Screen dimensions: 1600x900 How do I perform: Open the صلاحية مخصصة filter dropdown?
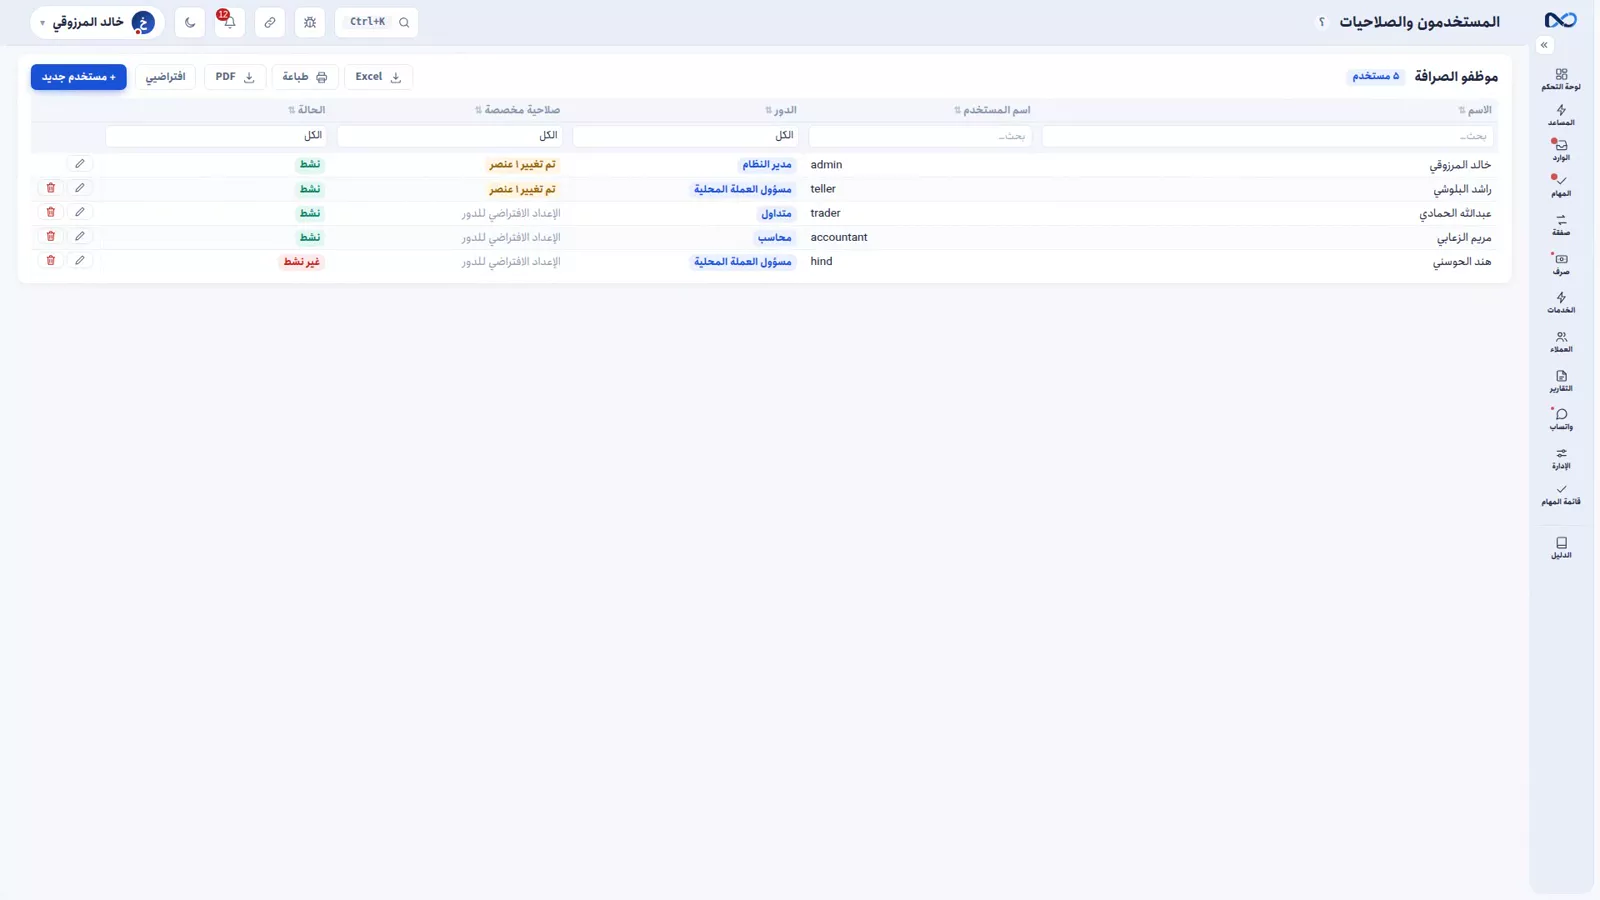point(450,135)
